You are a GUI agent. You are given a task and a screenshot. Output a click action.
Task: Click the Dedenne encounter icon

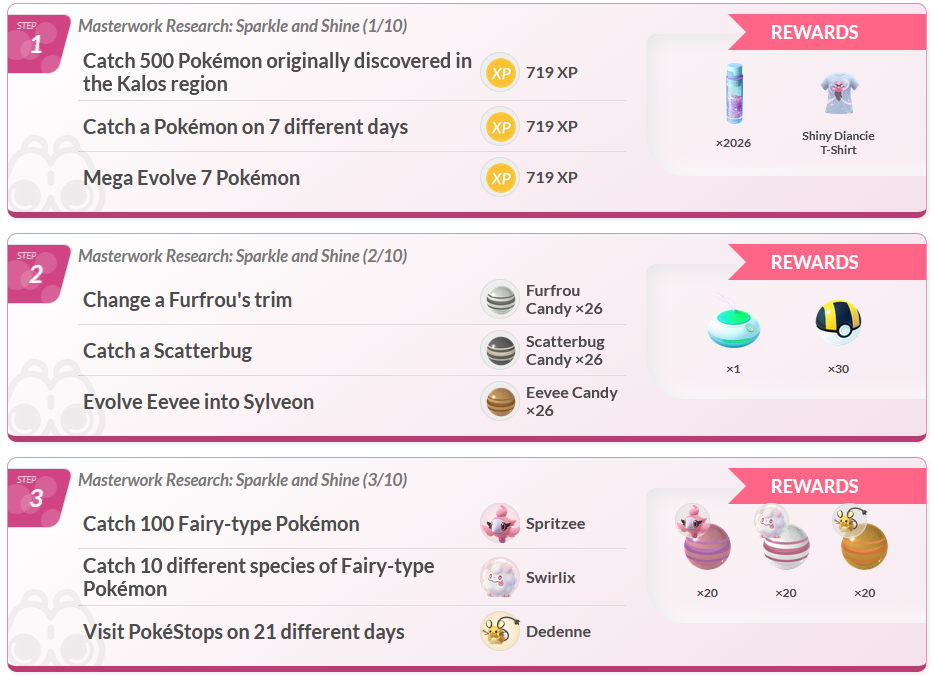[500, 631]
